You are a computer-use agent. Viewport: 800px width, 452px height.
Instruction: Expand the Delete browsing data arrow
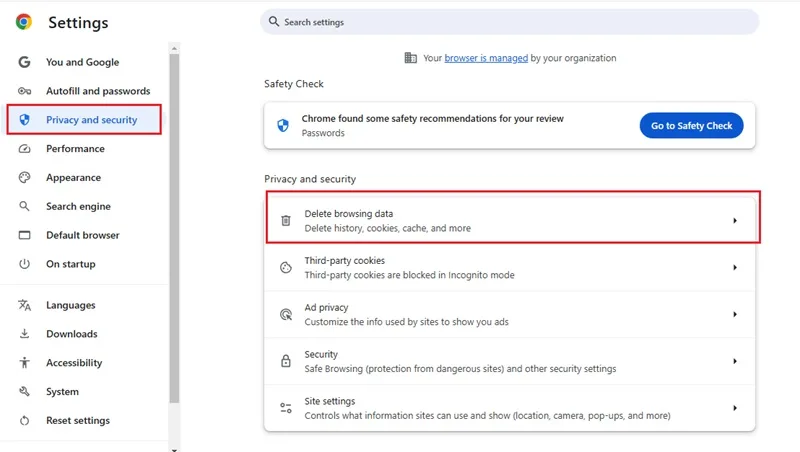(735, 220)
